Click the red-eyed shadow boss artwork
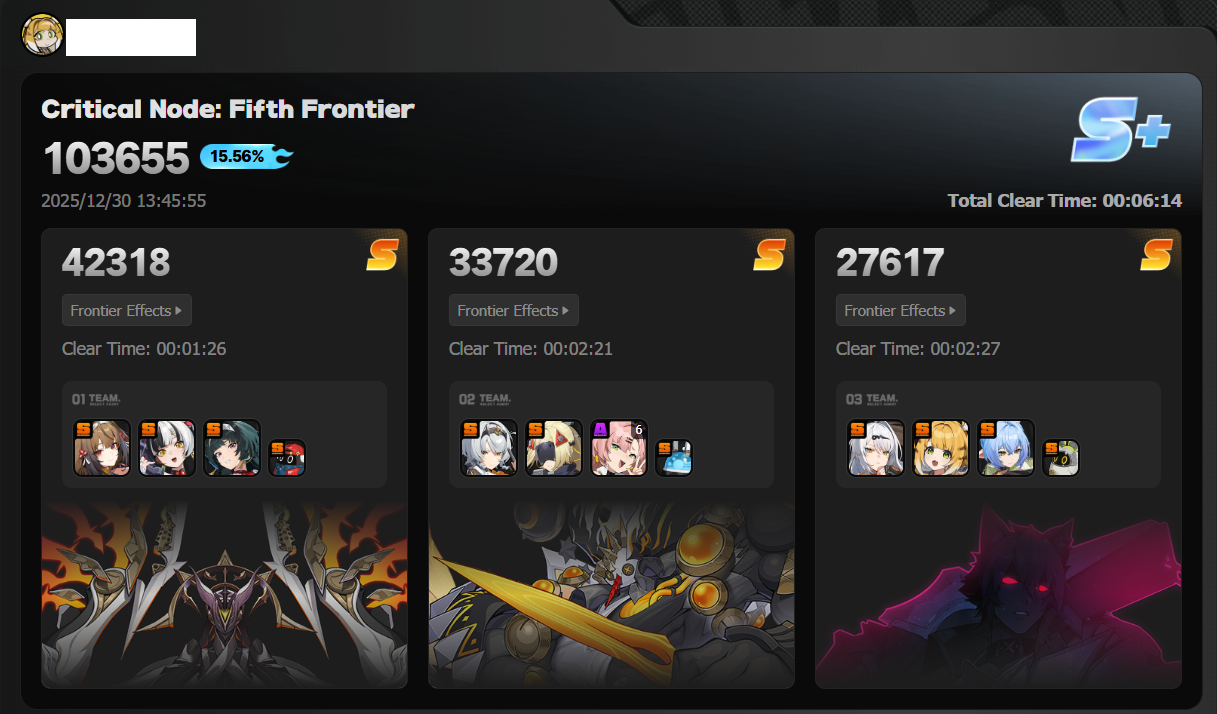 [x=998, y=595]
